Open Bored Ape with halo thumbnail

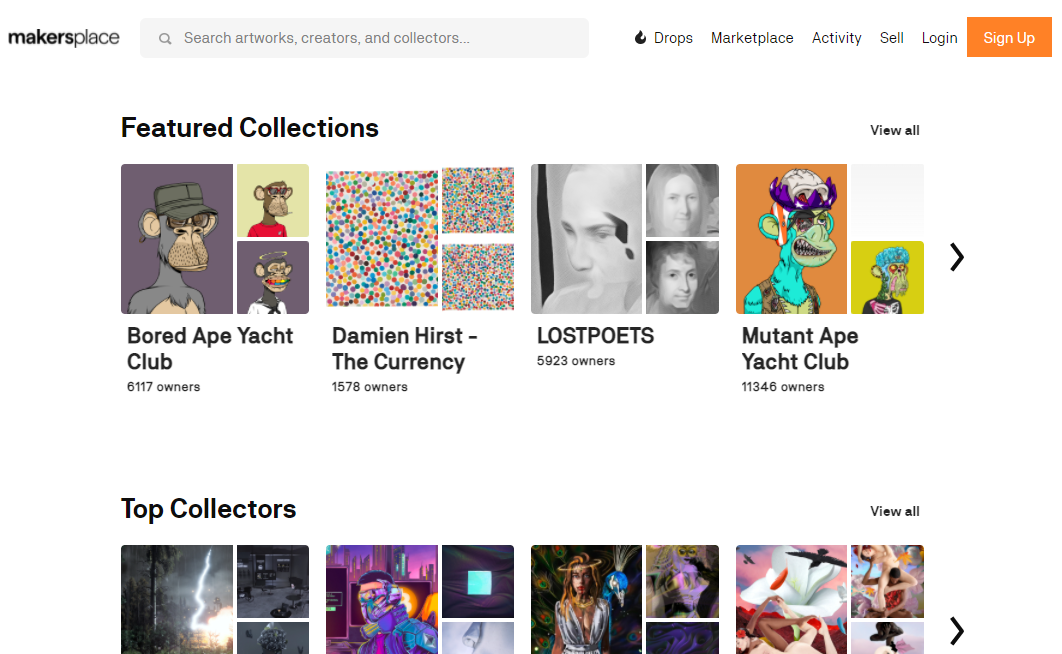[x=273, y=278]
